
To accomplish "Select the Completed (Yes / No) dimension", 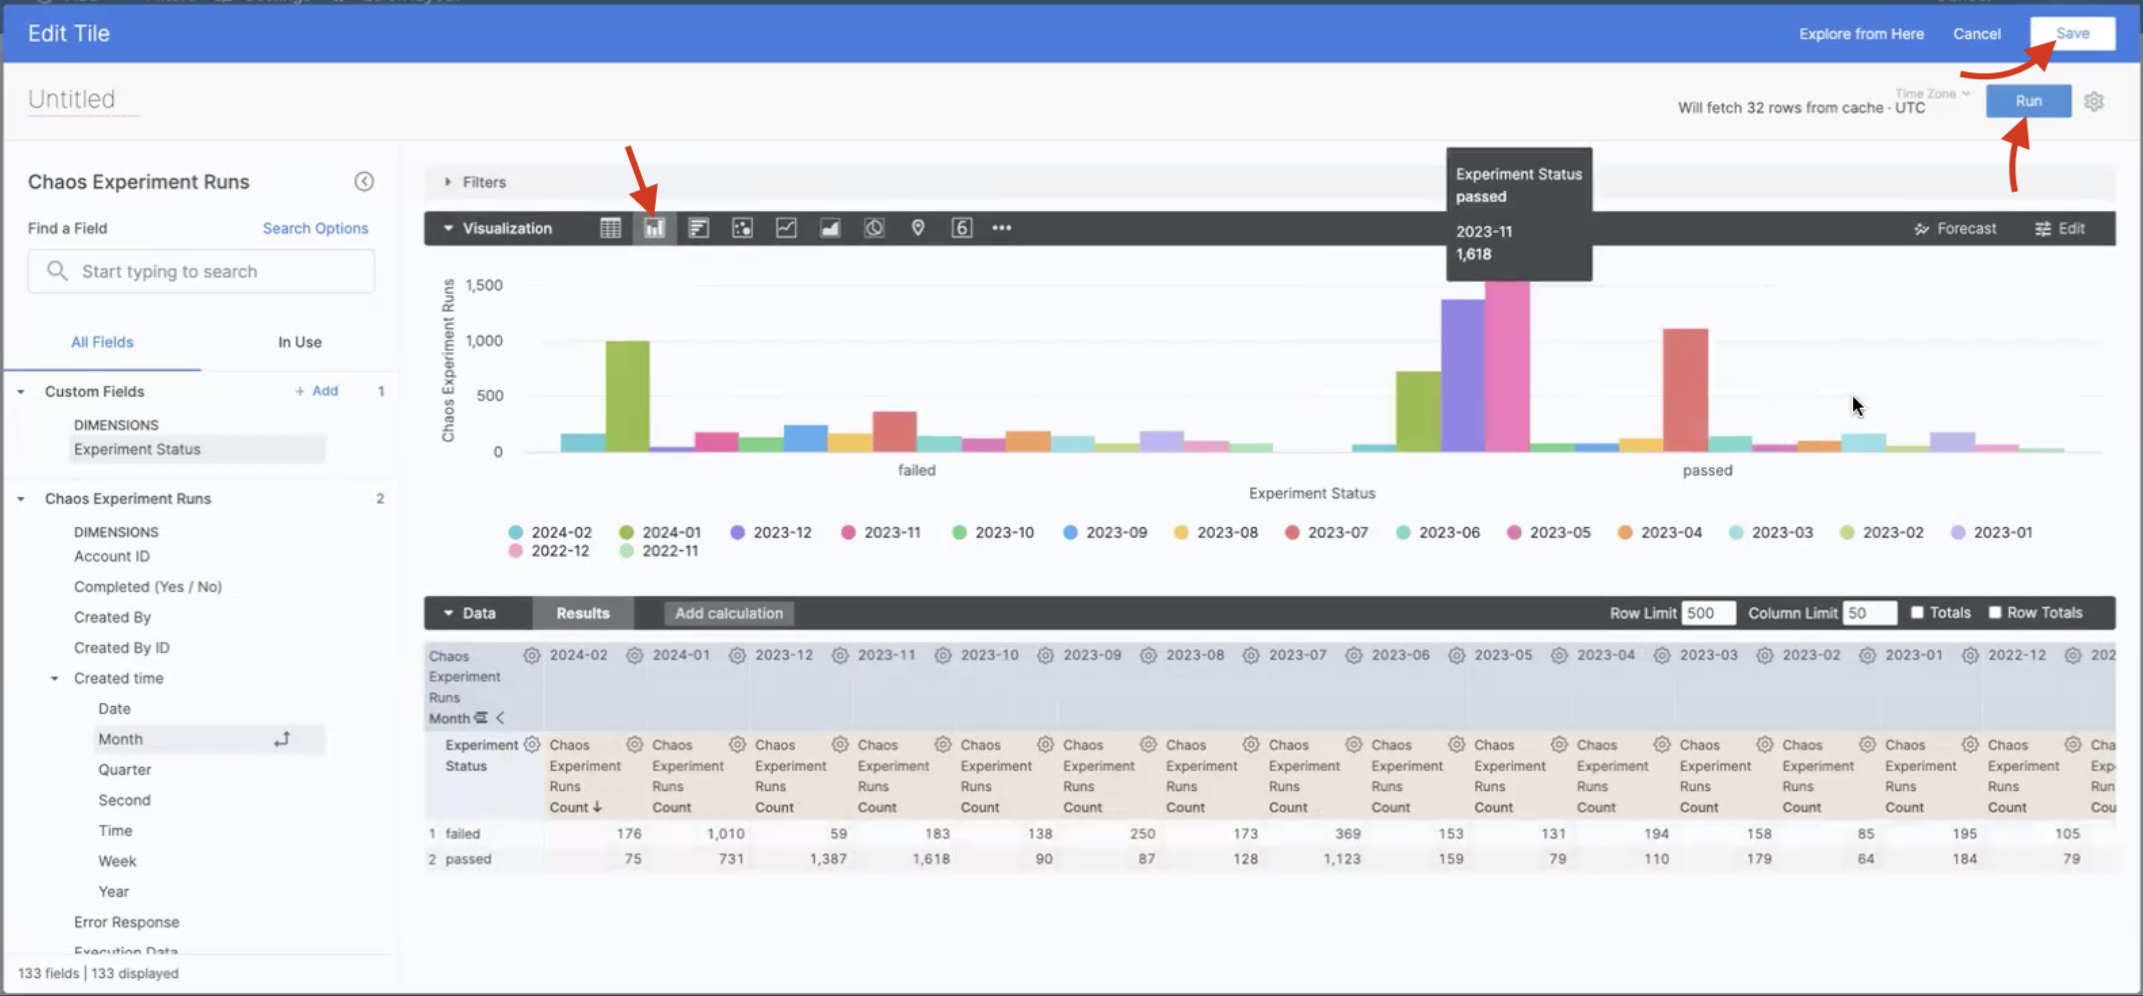I will pos(148,586).
